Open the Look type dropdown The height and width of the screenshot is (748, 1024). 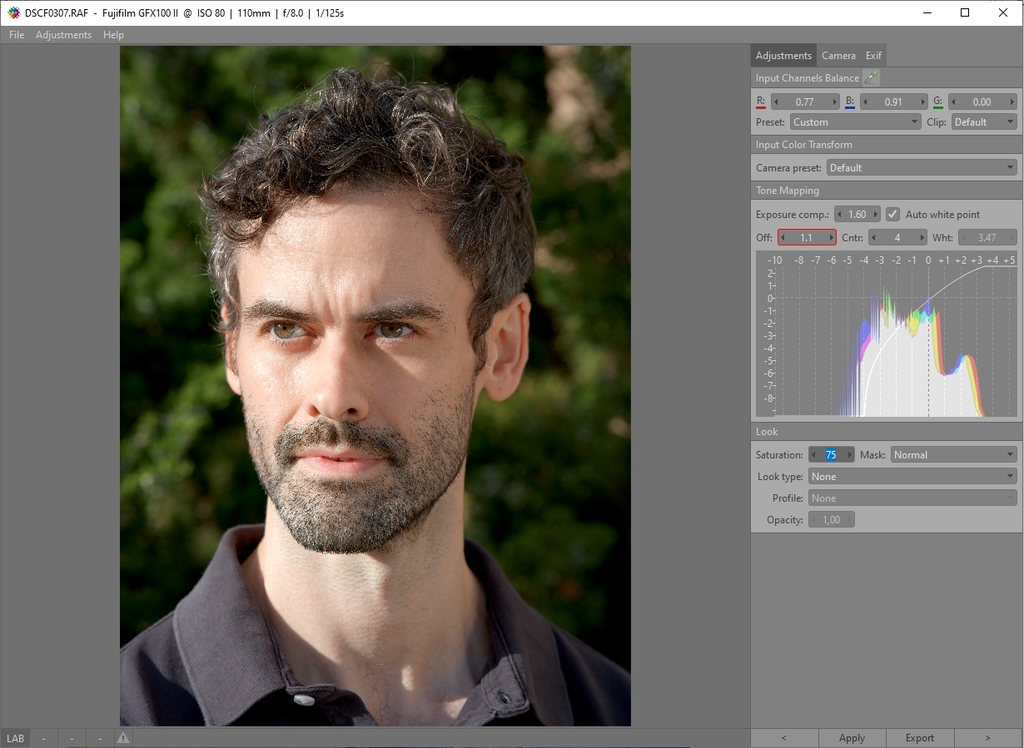coord(913,477)
